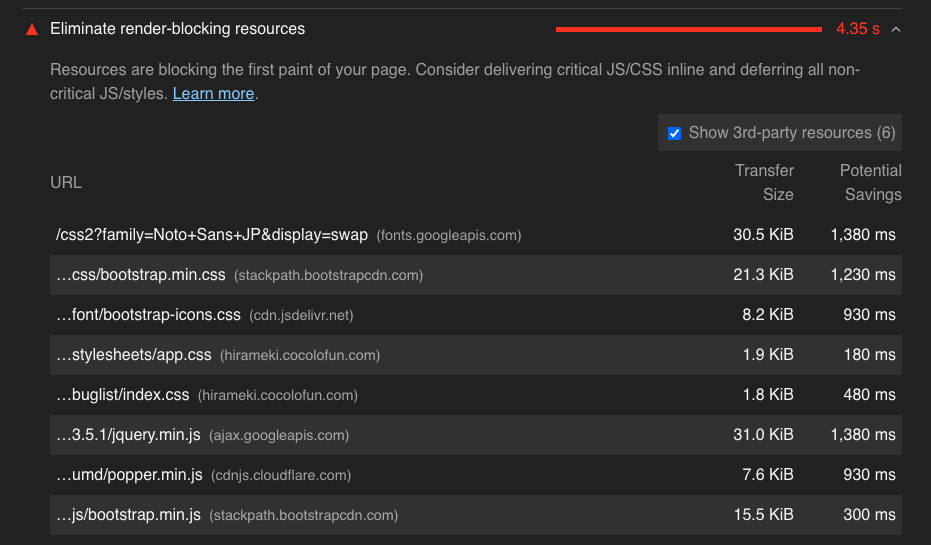Open the stylesheets/app.css URL

coord(134,355)
